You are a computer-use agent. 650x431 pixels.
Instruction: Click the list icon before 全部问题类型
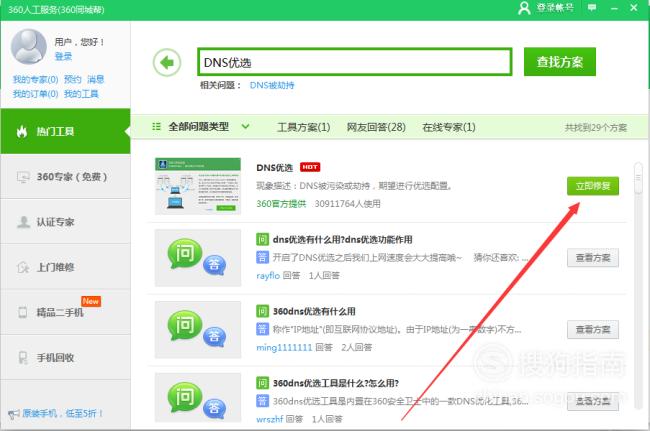click(x=156, y=126)
